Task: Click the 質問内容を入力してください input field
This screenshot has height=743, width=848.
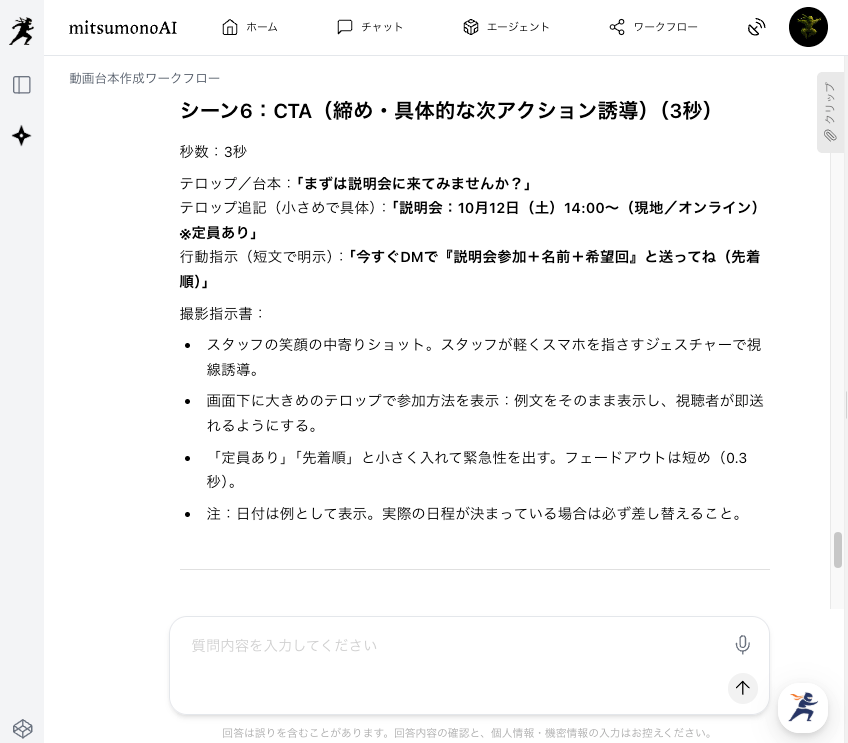Action: pyautogui.click(x=449, y=645)
